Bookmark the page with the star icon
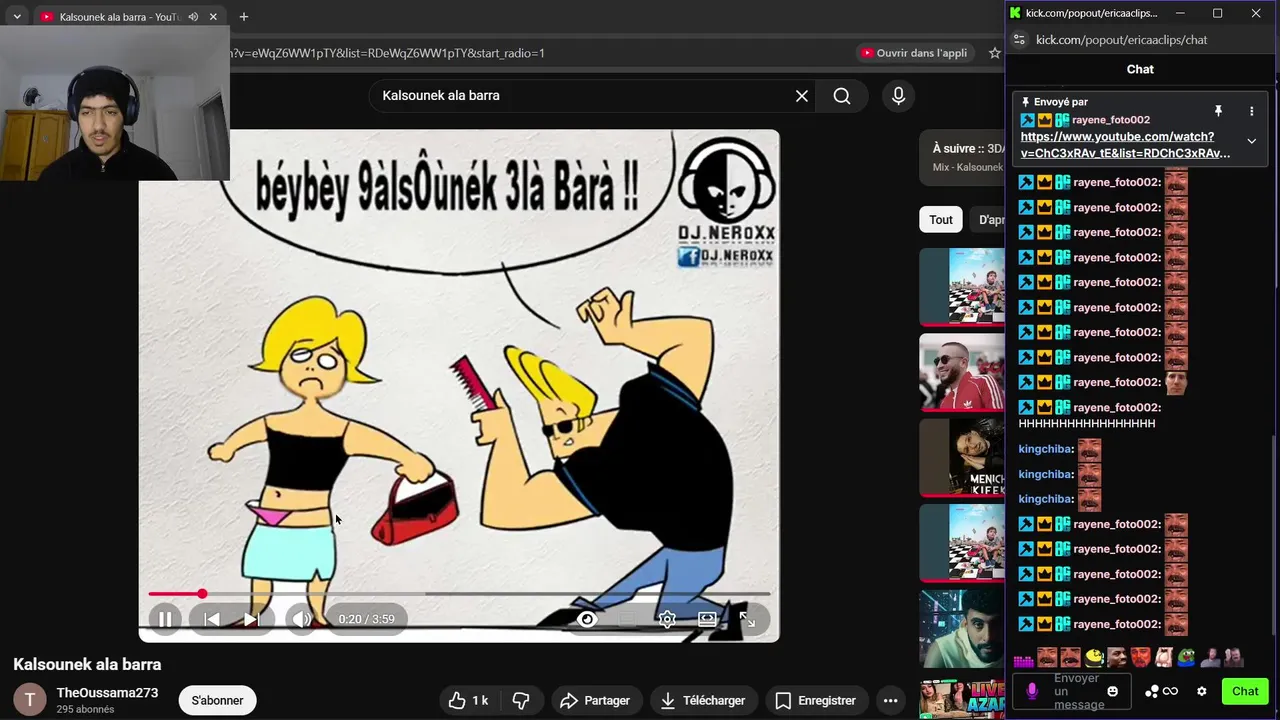The image size is (1280, 720). (x=994, y=53)
